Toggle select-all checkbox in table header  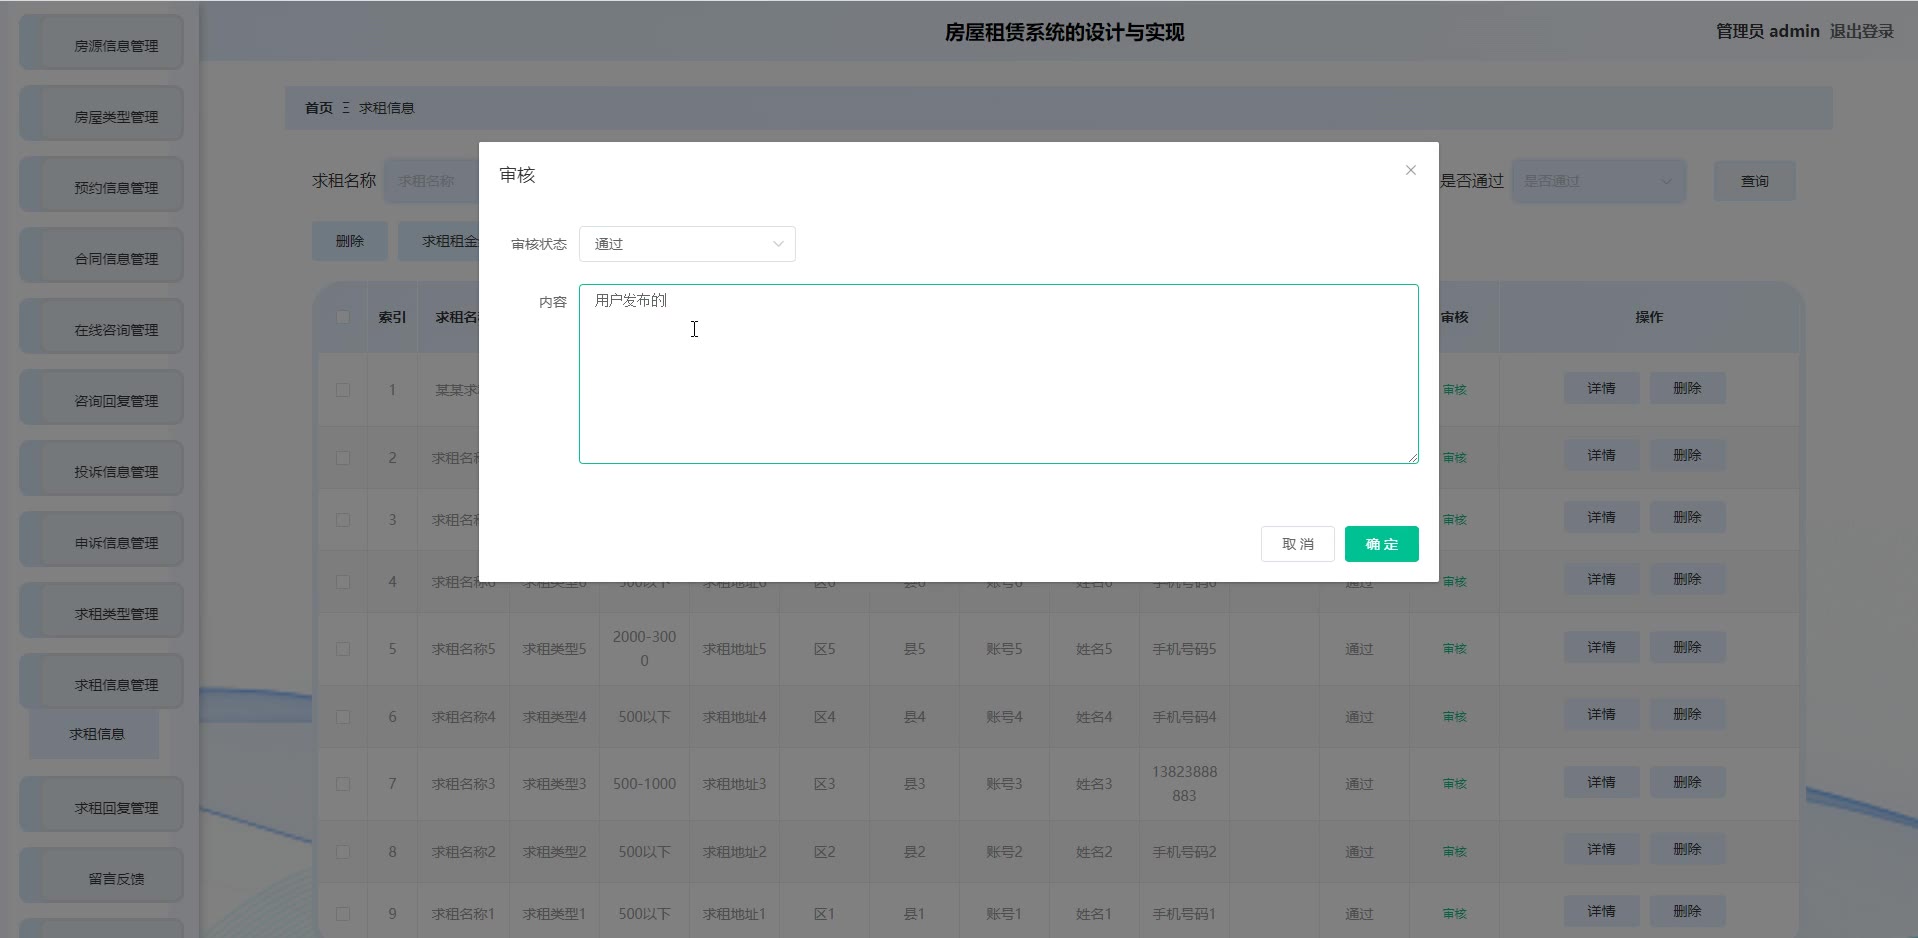(343, 317)
